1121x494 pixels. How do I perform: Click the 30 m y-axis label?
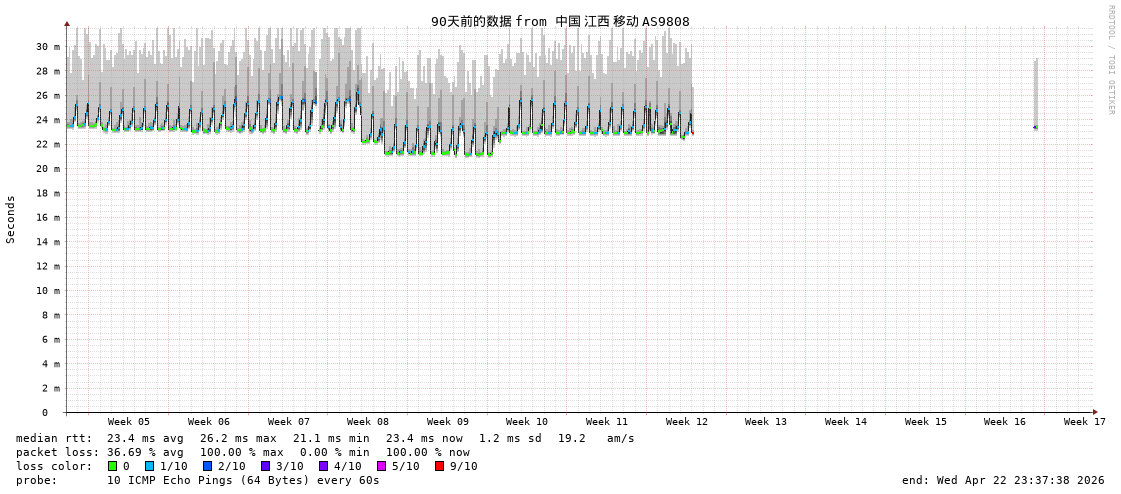pyautogui.click(x=48, y=47)
